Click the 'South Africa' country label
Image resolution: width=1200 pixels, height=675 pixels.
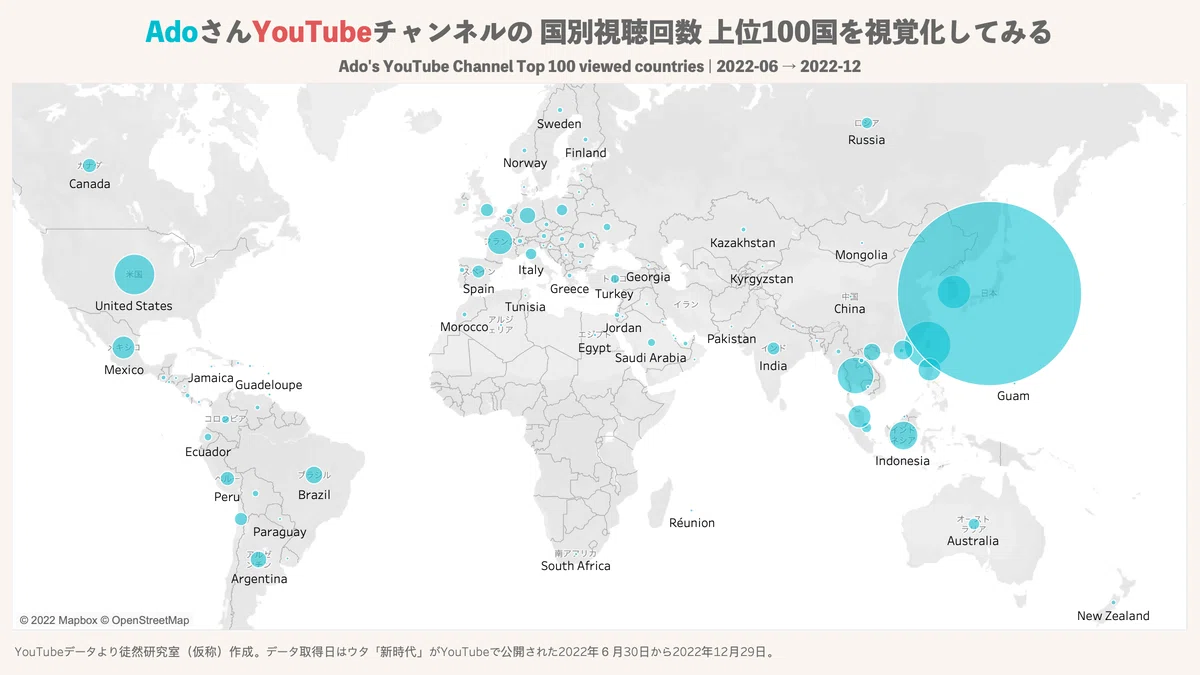point(576,566)
